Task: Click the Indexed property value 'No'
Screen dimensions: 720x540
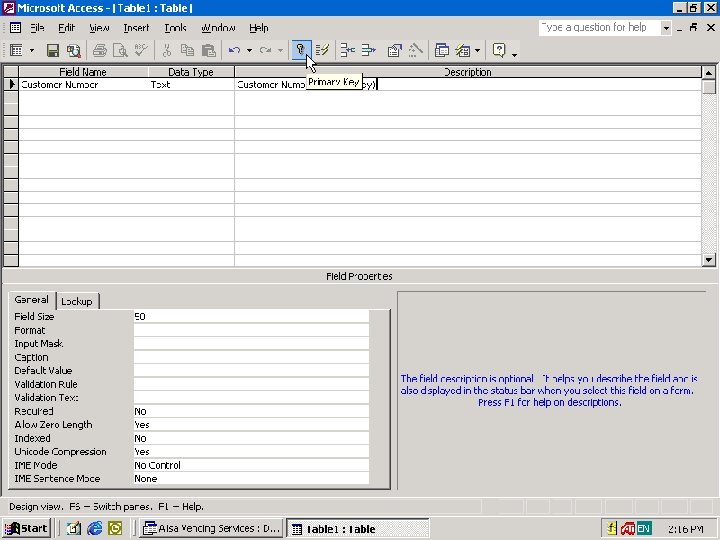Action: pyautogui.click(x=251, y=438)
